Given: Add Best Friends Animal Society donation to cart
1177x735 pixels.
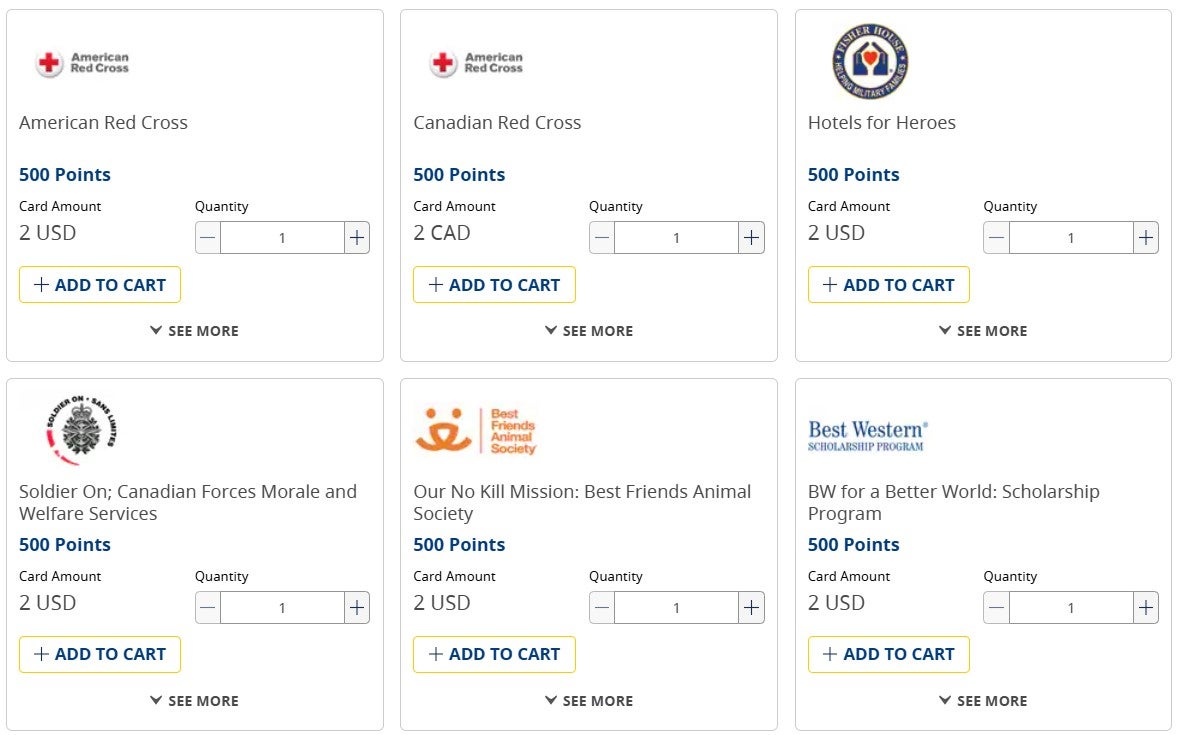Looking at the screenshot, I should [x=494, y=655].
